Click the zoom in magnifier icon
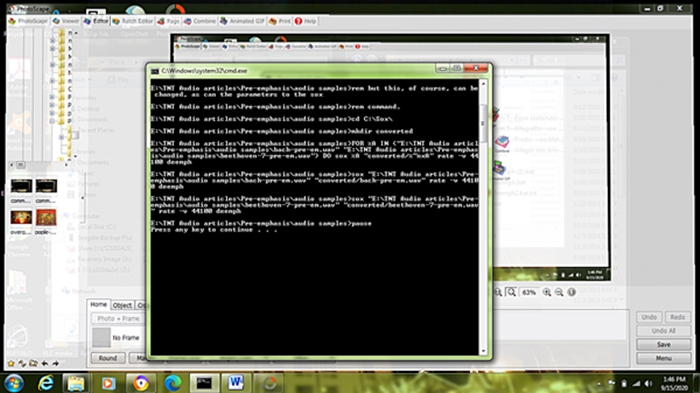This screenshot has height=393, width=700. (x=547, y=292)
